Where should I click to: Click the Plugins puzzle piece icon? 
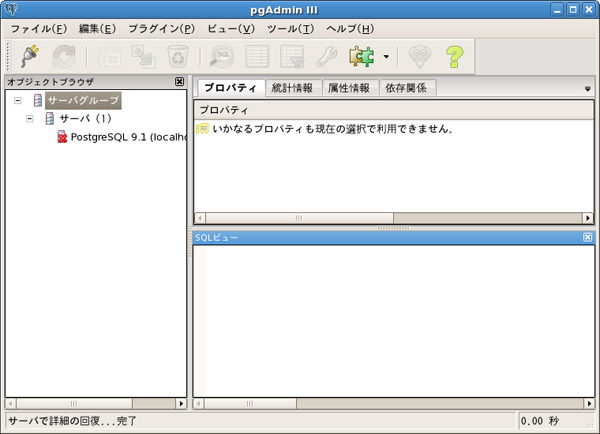[x=361, y=57]
